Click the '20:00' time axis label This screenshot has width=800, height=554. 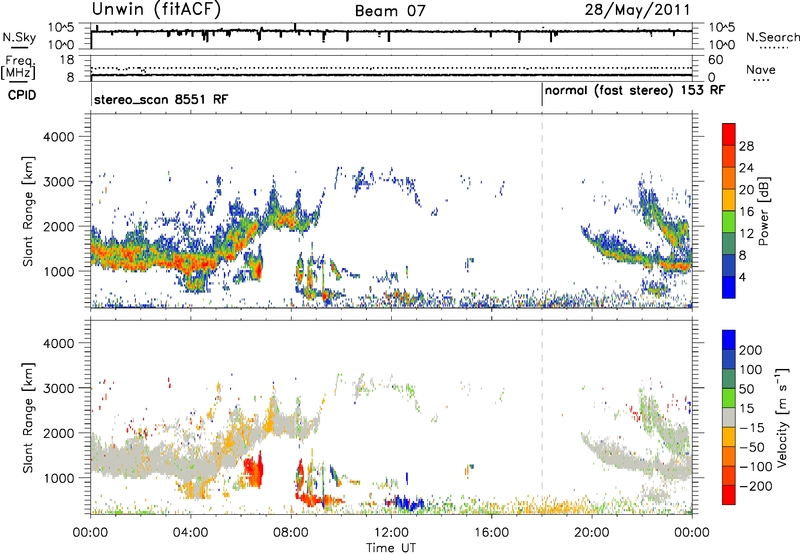coord(592,533)
